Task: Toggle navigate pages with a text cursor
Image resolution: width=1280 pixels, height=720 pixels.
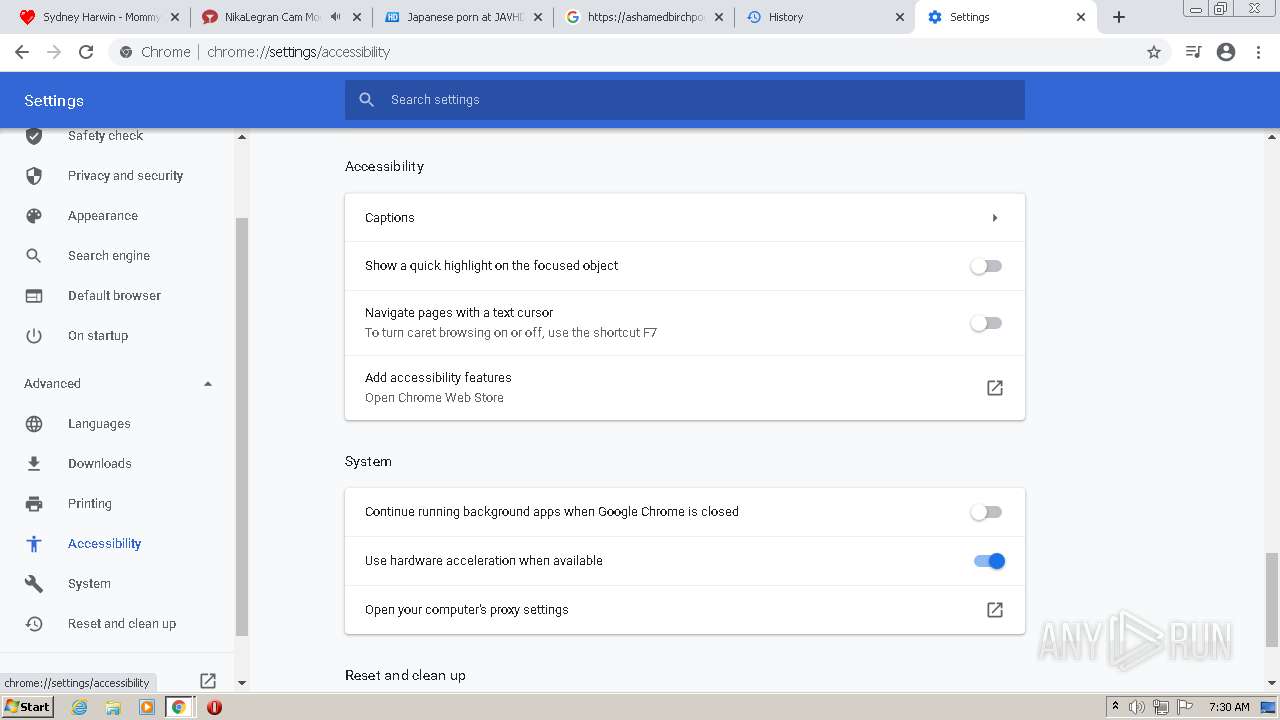Action: pos(986,323)
